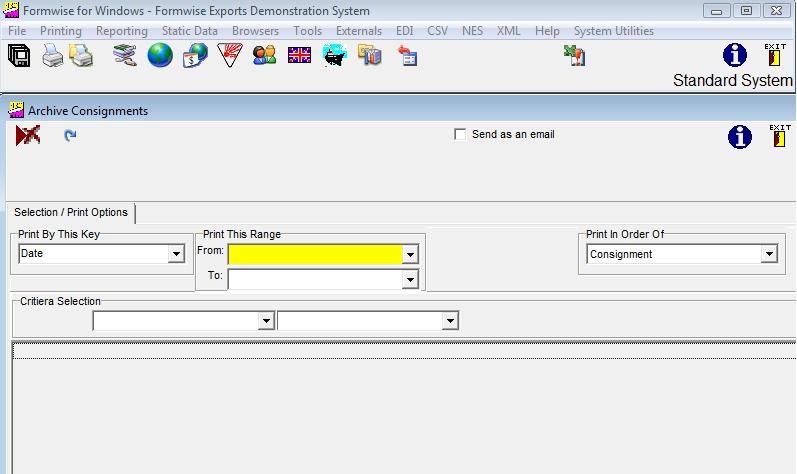Image resolution: width=797 pixels, height=474 pixels.
Task: Expand the Print By This Key dropdown
Action: click(x=176, y=255)
